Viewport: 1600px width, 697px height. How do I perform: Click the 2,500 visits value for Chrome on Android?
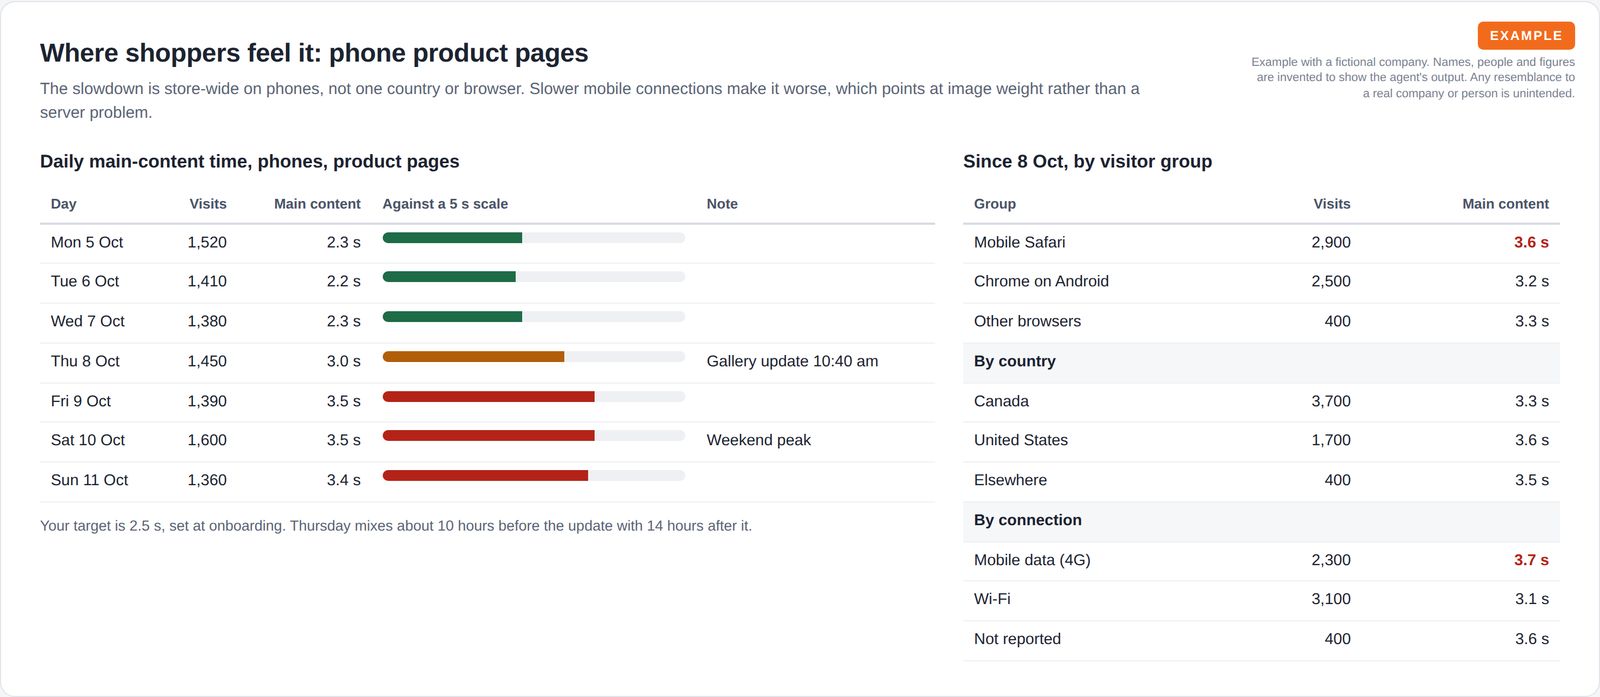tap(1331, 281)
